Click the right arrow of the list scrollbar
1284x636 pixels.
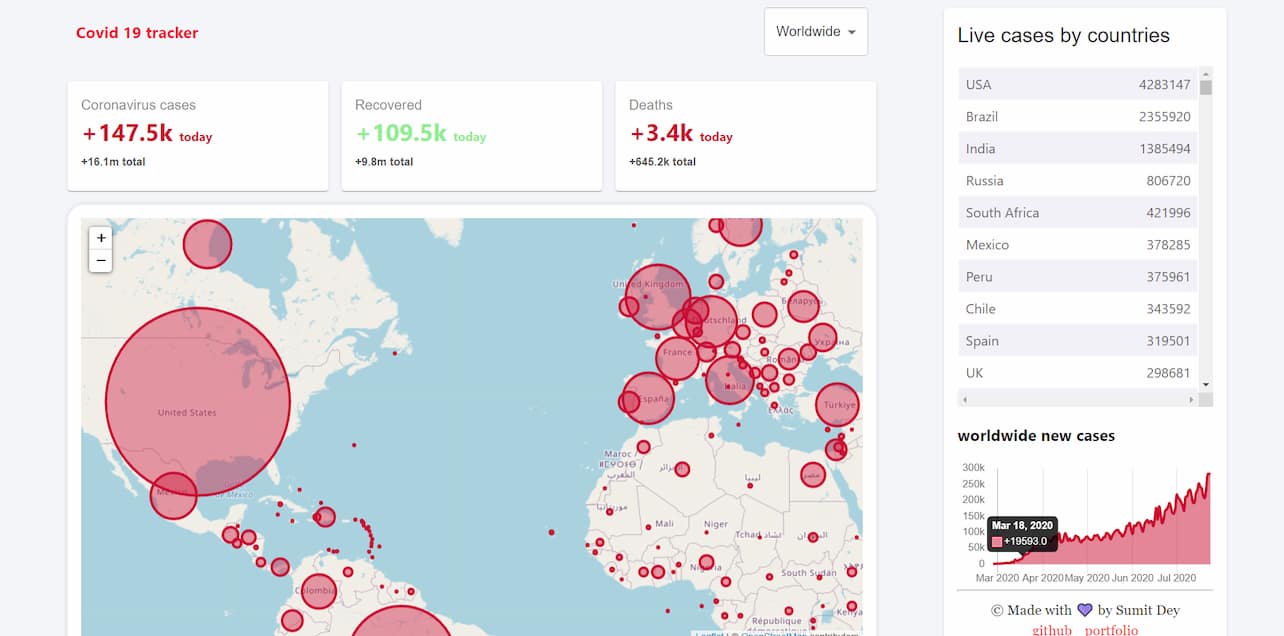click(x=1190, y=398)
